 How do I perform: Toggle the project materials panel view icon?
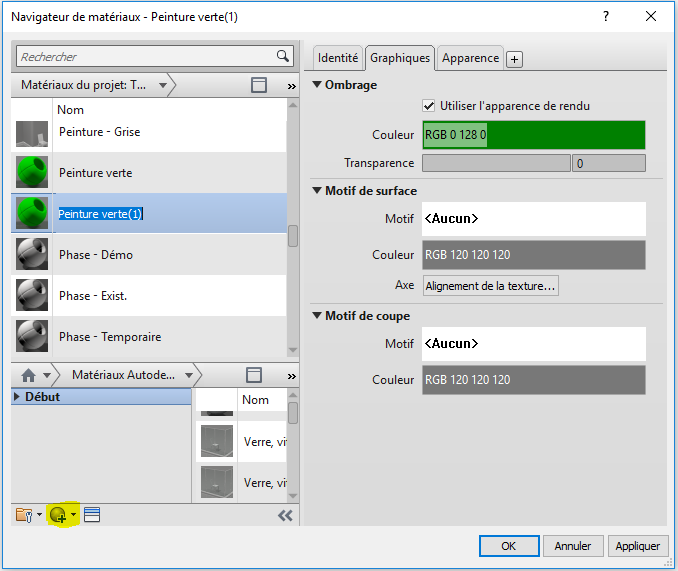[x=259, y=86]
